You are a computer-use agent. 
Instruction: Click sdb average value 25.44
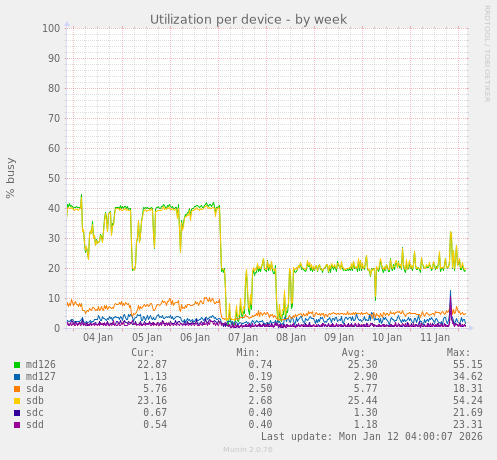(363, 401)
